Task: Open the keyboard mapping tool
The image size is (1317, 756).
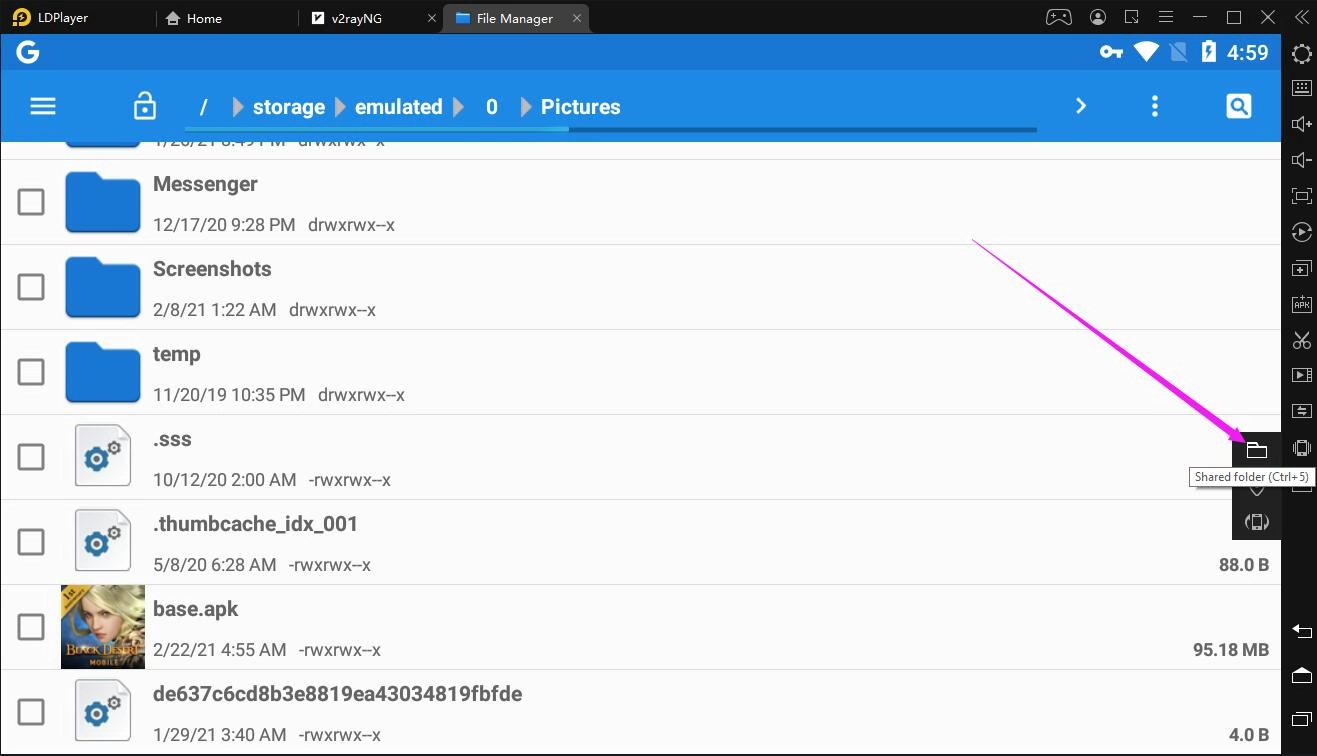Action: (1301, 90)
